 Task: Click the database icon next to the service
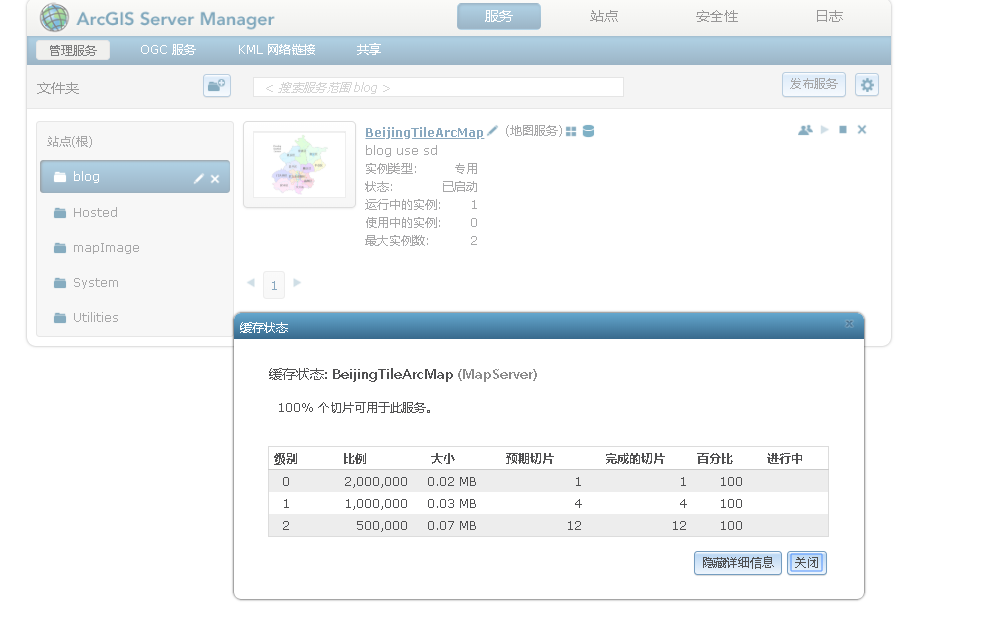(x=589, y=131)
